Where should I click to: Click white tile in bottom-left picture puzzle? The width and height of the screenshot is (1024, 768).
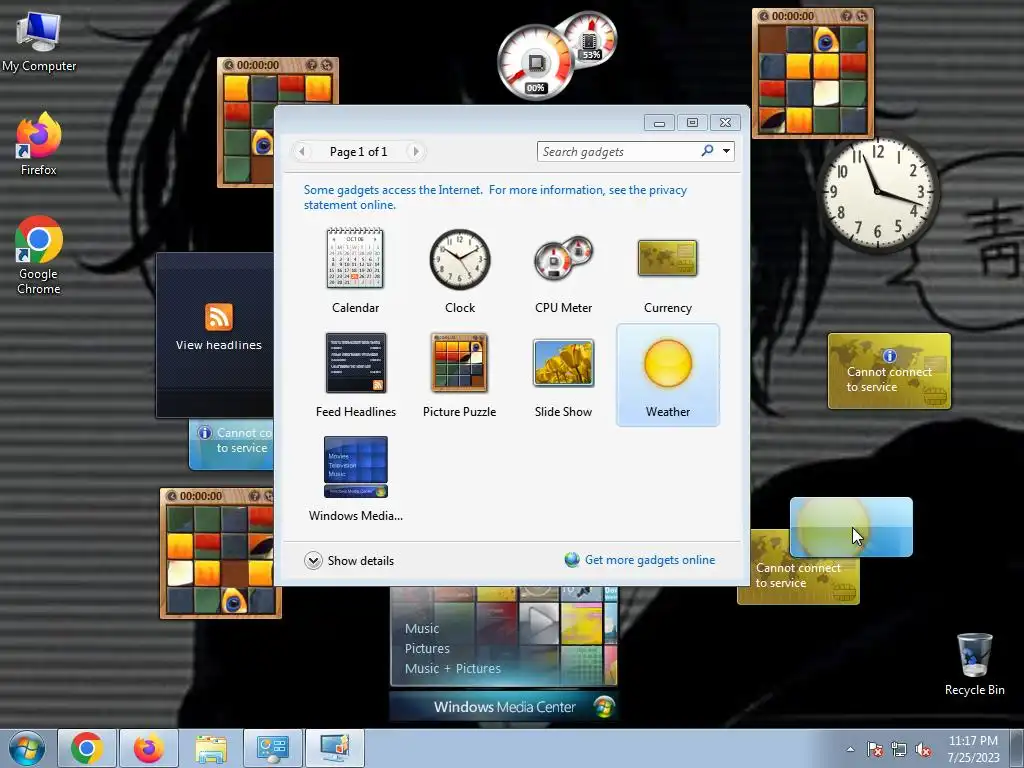click(180, 573)
